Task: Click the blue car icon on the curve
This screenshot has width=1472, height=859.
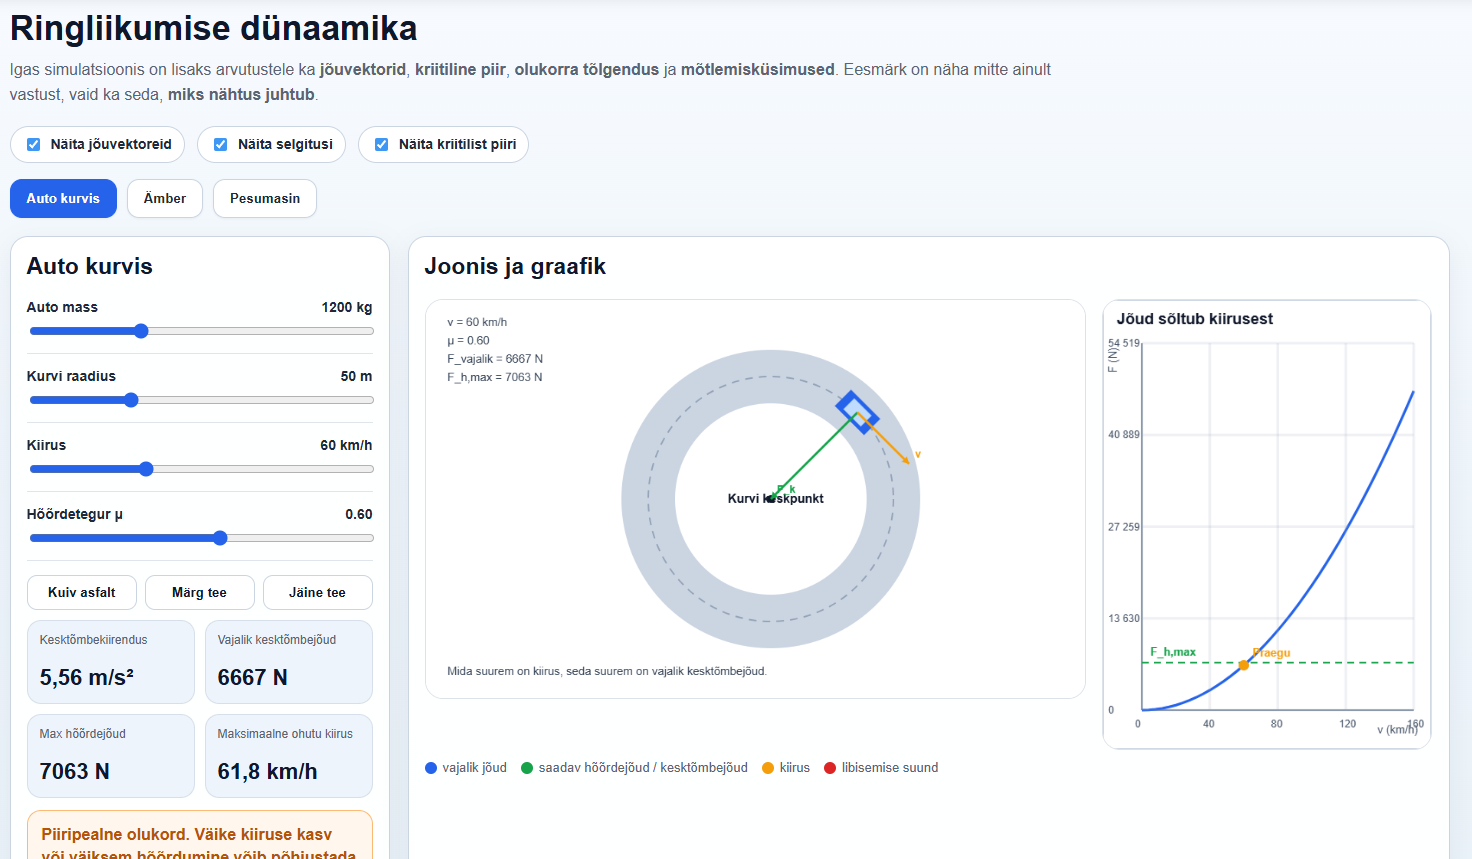Action: 857,412
